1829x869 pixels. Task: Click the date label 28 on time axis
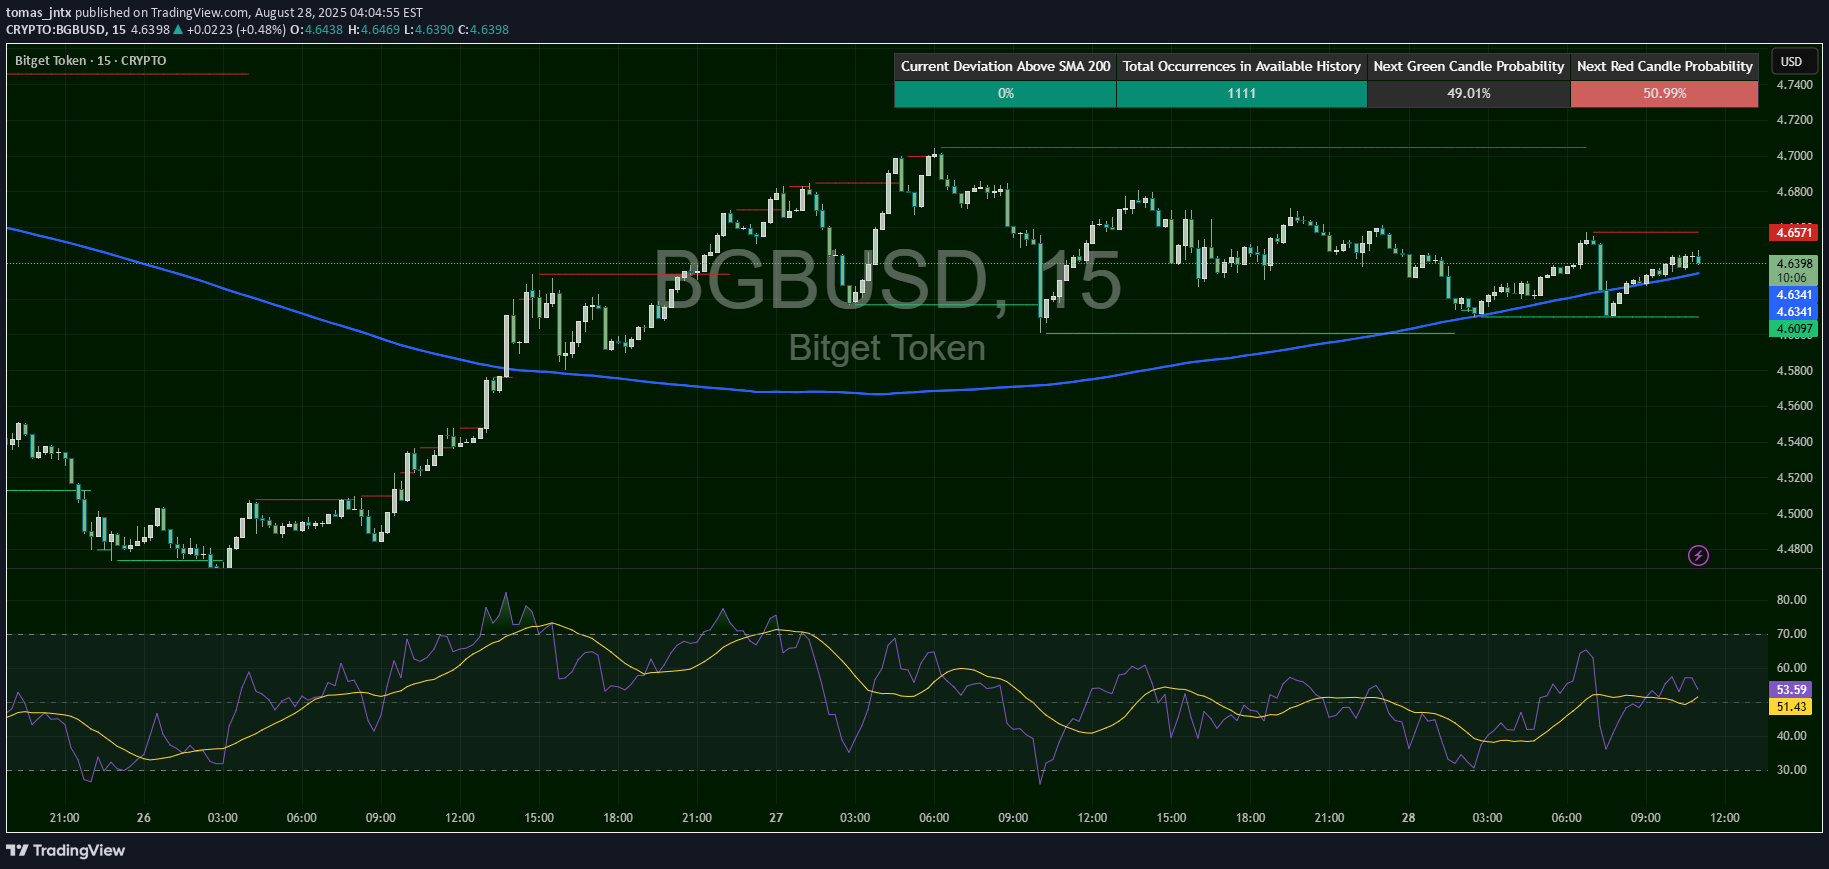(1408, 818)
